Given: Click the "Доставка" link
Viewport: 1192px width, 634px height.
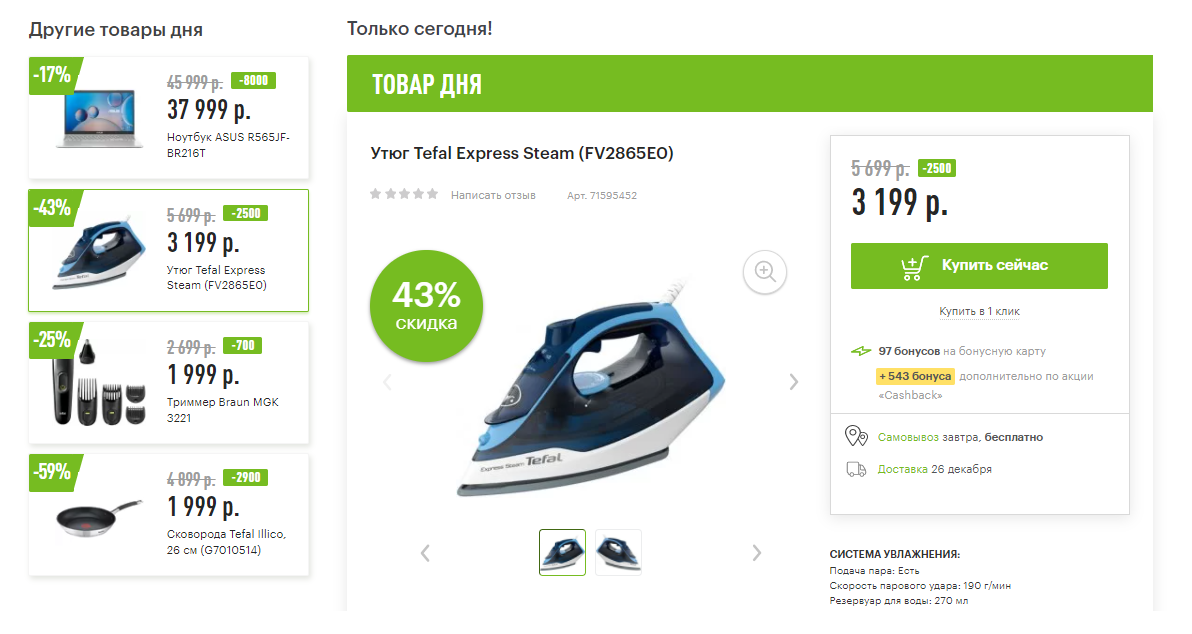Looking at the screenshot, I should point(900,469).
